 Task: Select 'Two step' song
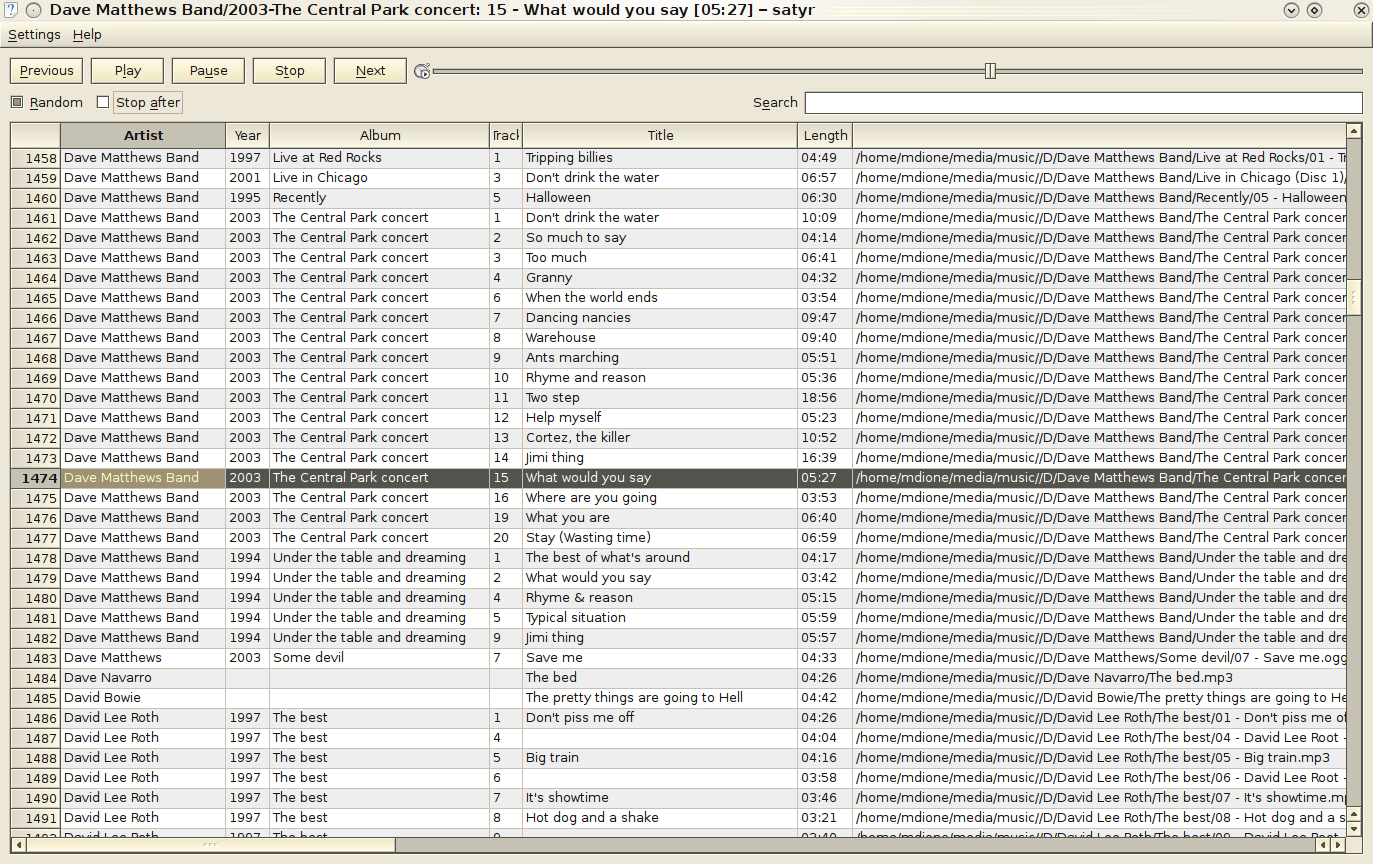553,398
